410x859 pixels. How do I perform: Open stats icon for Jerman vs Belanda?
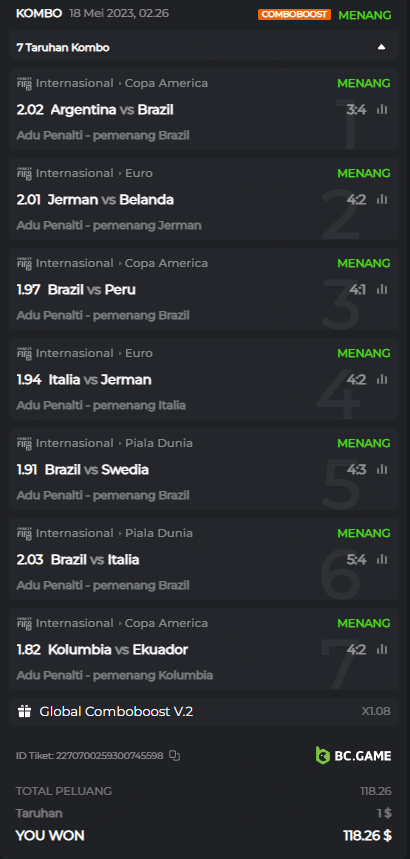pos(382,199)
